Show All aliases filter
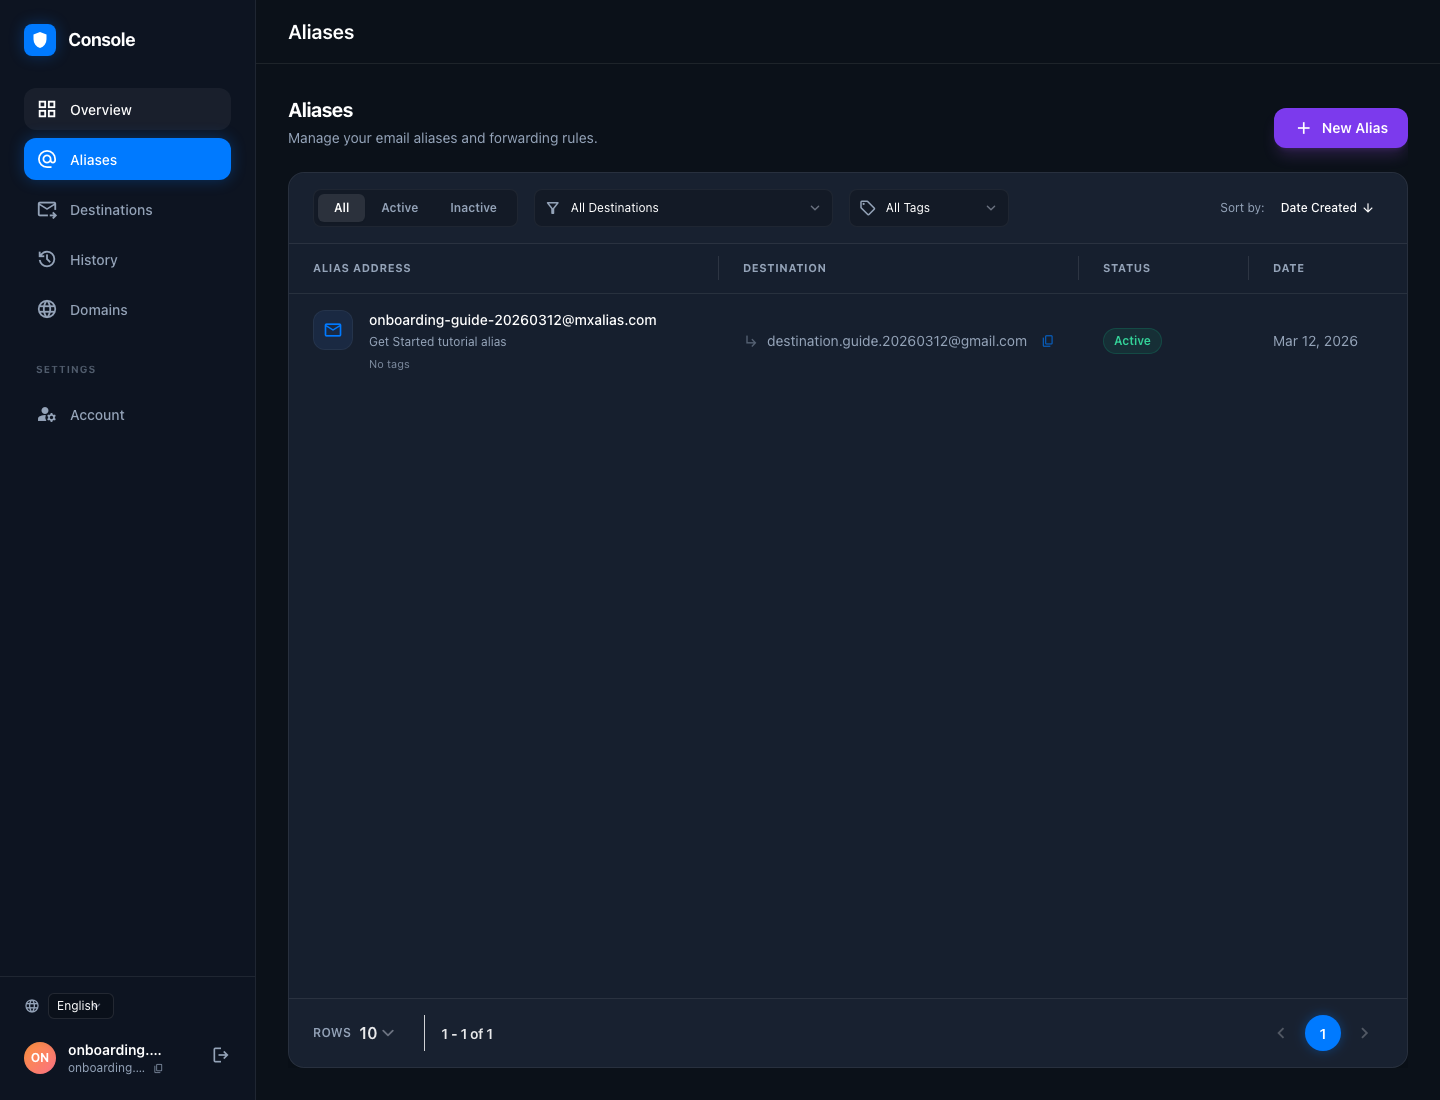 [341, 207]
